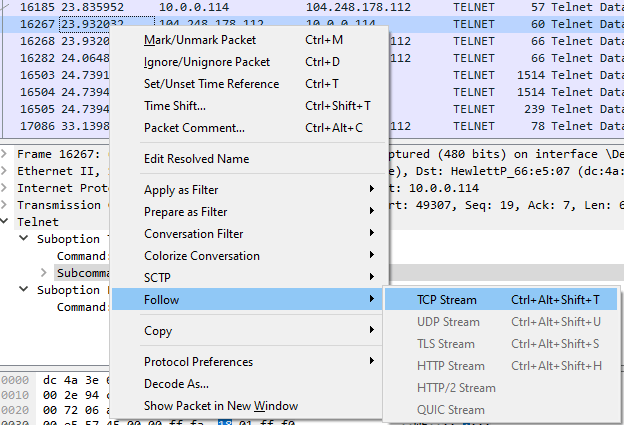
Task: Open the Protocol Preferences submenu
Action: tap(198, 362)
